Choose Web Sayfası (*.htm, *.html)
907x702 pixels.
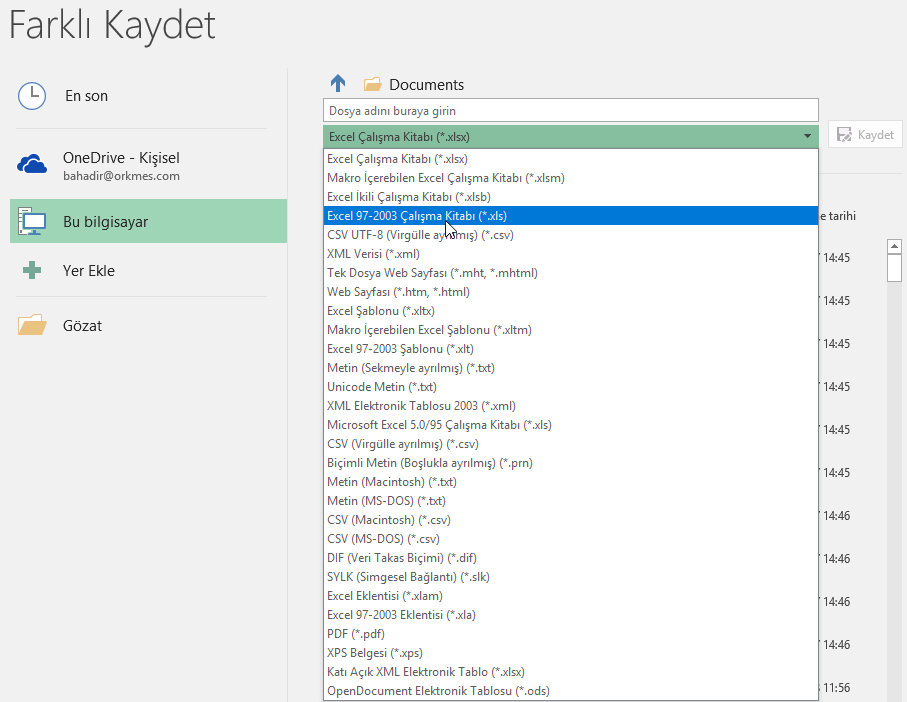tap(571, 291)
